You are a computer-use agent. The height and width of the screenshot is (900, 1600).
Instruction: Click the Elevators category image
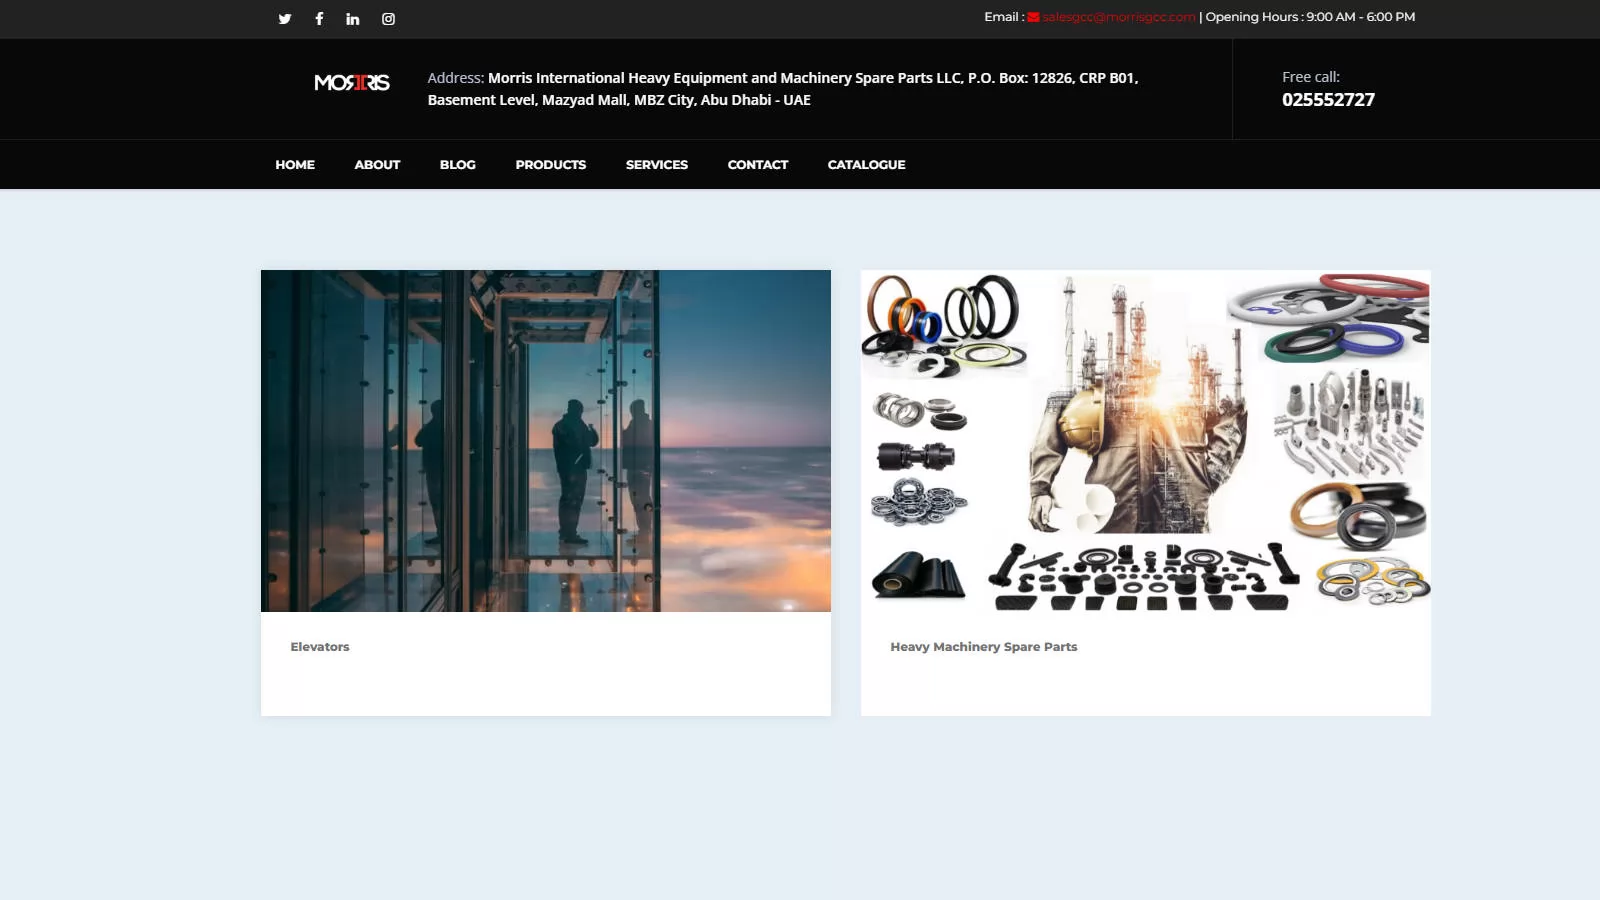pos(545,440)
